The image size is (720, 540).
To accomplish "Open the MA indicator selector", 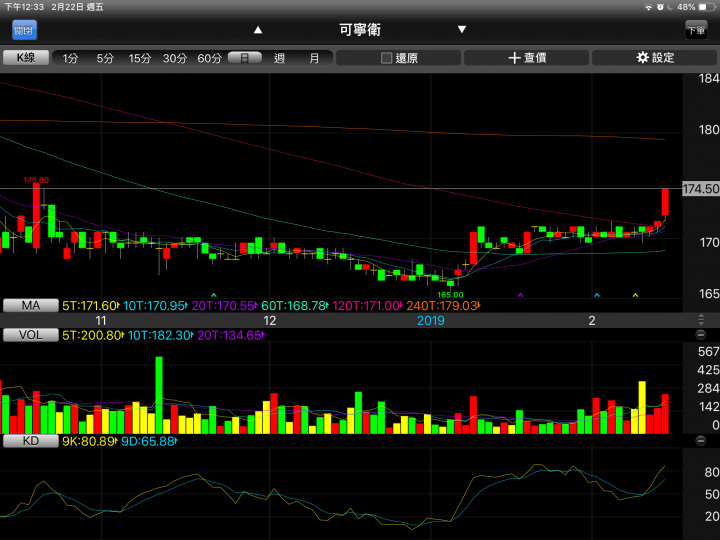I will [x=31, y=305].
